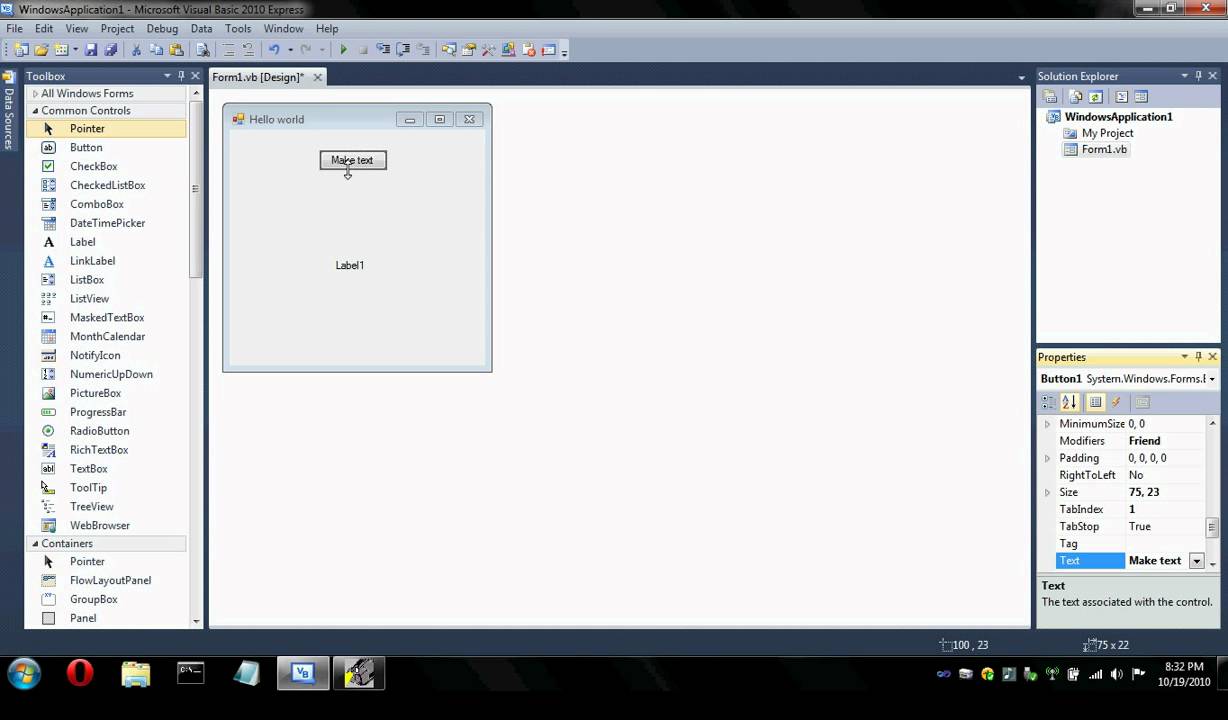Select the Form1.vb [Design] tab
Screen dimensions: 1228x720
(258, 77)
